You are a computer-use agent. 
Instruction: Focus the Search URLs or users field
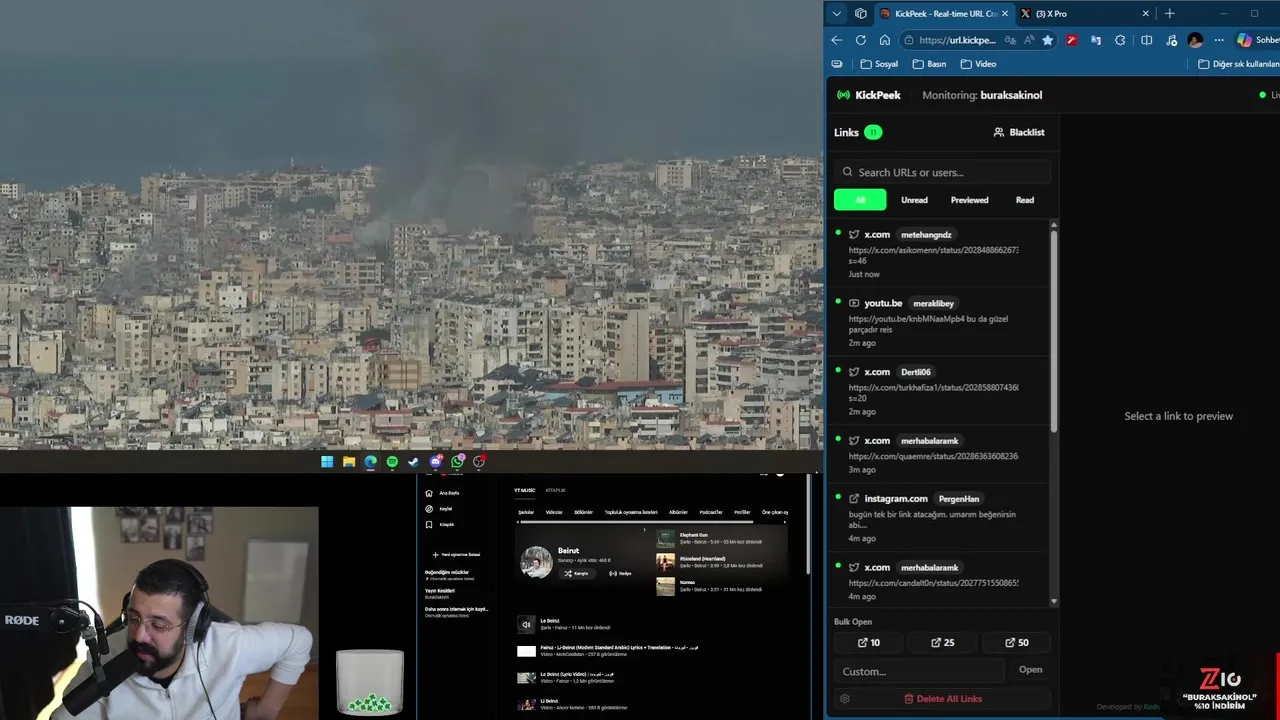pos(942,172)
